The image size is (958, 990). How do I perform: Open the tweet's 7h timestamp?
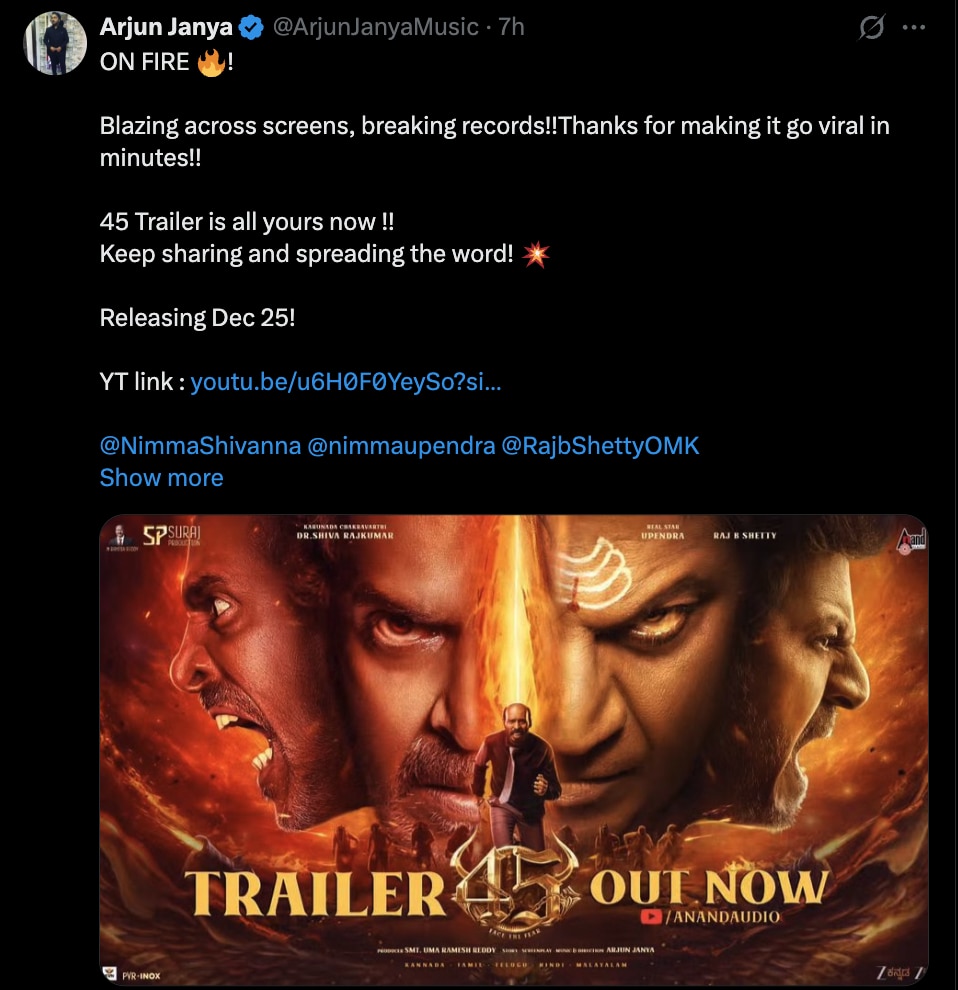pos(511,27)
